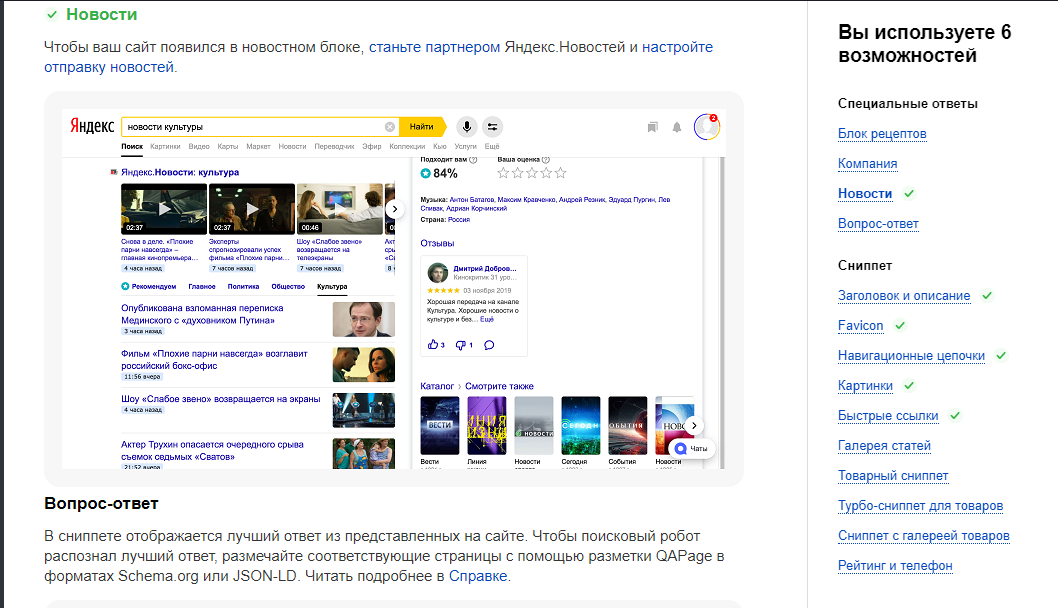Open the Яндекс.Новости: культура heading link
Image resolution: width=1058 pixels, height=608 pixels.
tap(179, 172)
